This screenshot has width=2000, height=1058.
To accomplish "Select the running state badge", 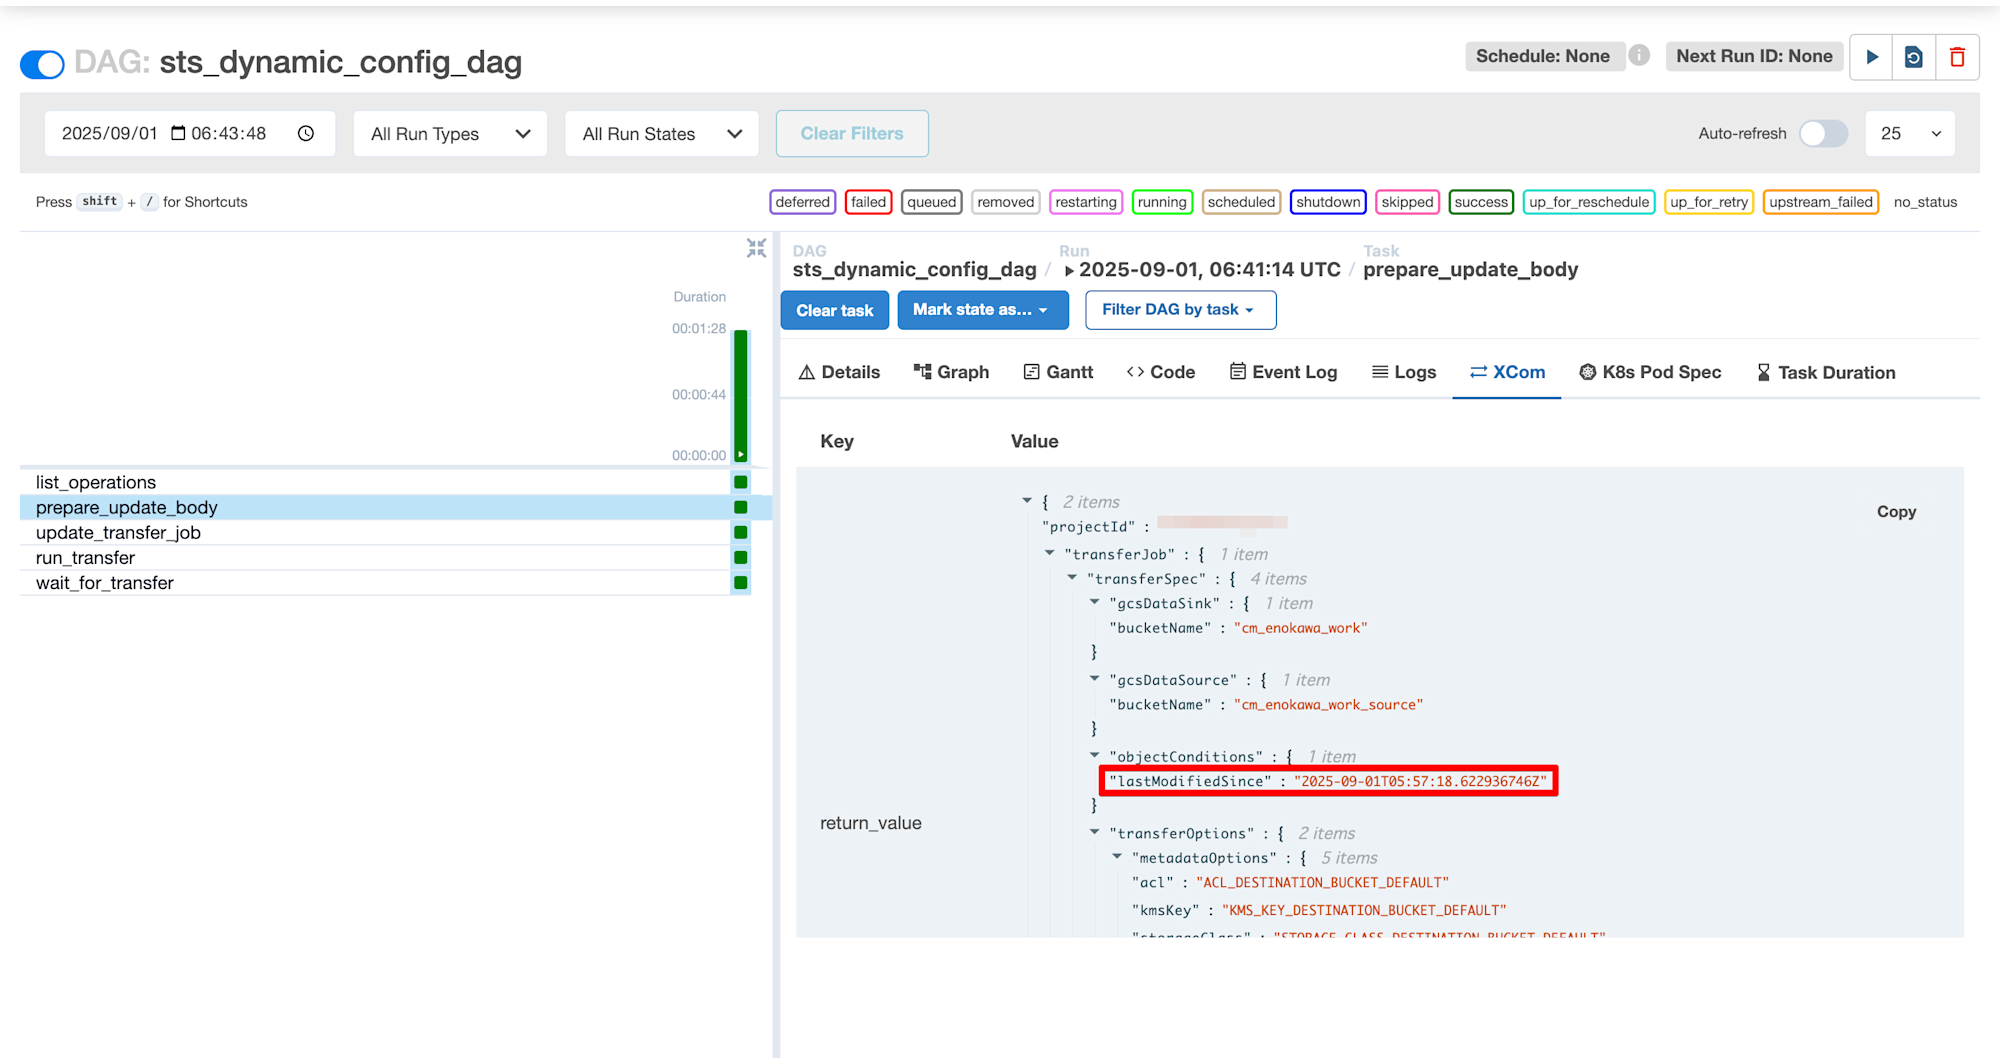I will click(1162, 202).
